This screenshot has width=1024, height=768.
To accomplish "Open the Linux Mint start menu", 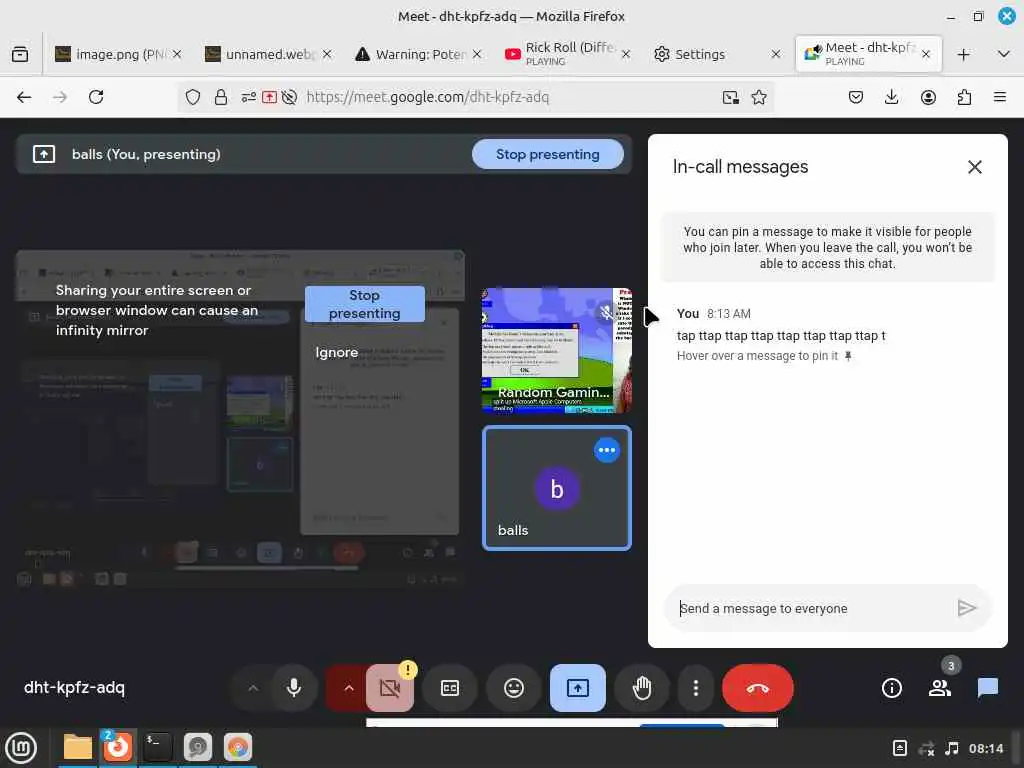I will pyautogui.click(x=21, y=748).
